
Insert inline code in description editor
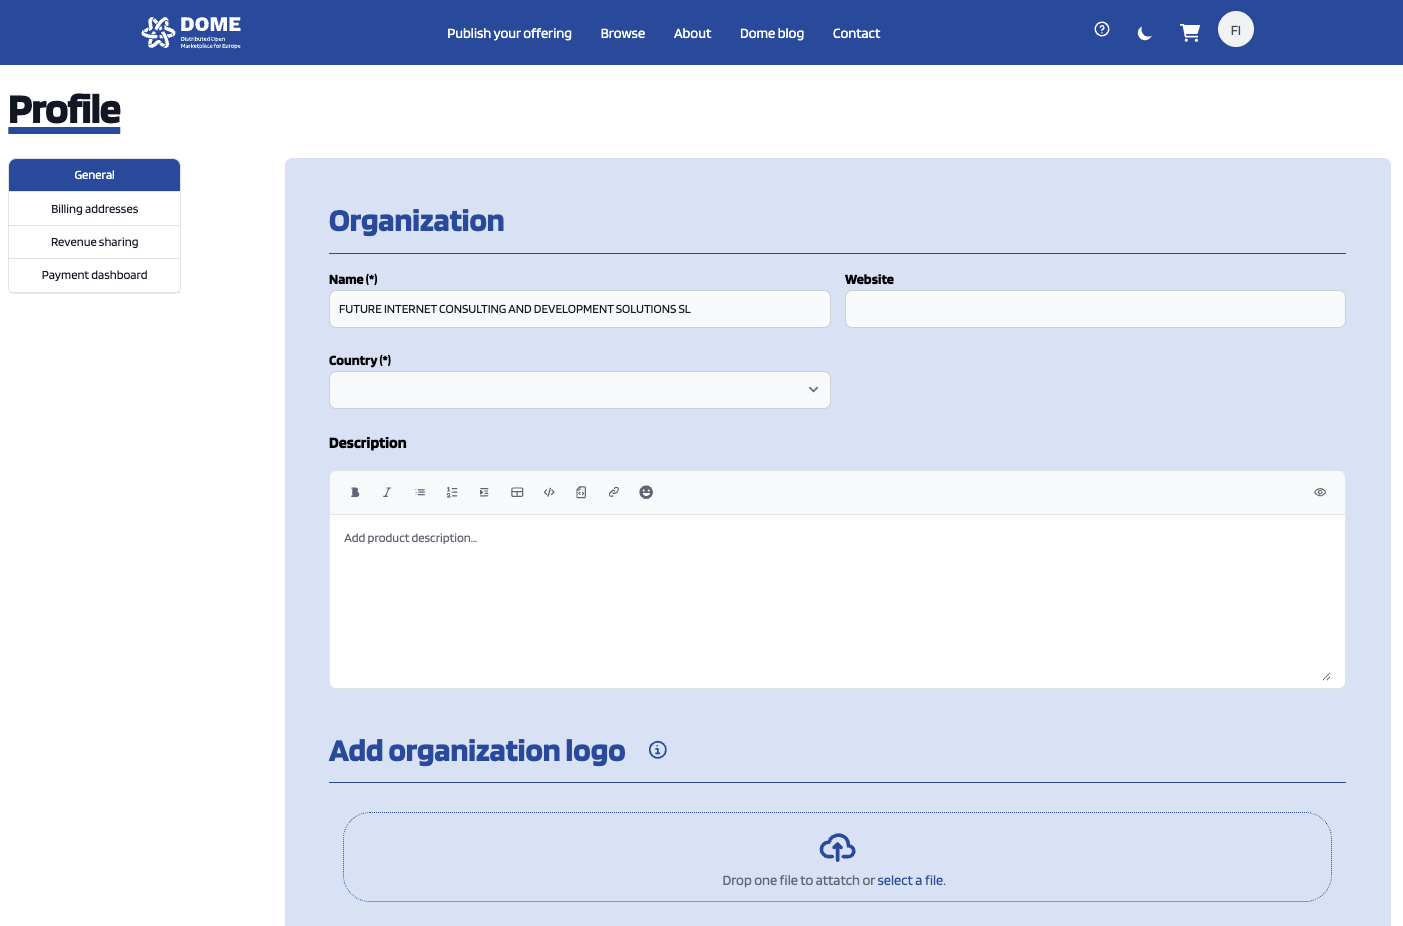pyautogui.click(x=549, y=492)
